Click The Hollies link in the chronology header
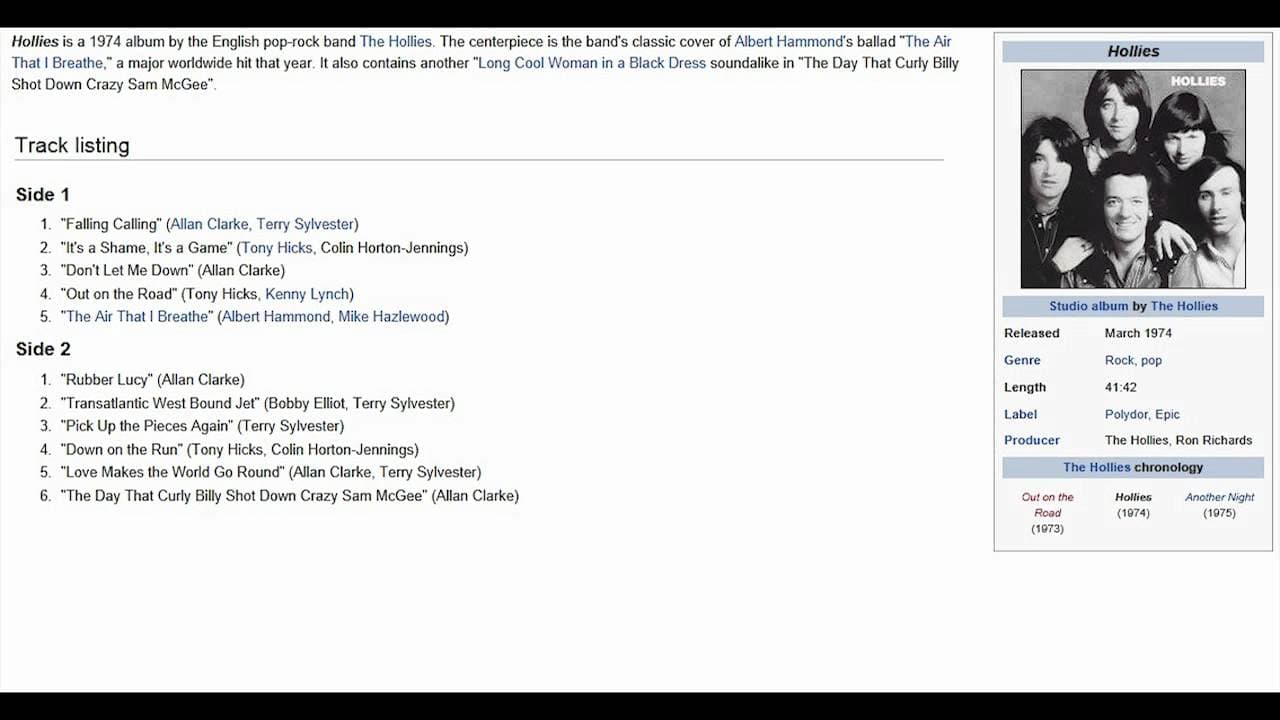The image size is (1280, 720). 1096,467
